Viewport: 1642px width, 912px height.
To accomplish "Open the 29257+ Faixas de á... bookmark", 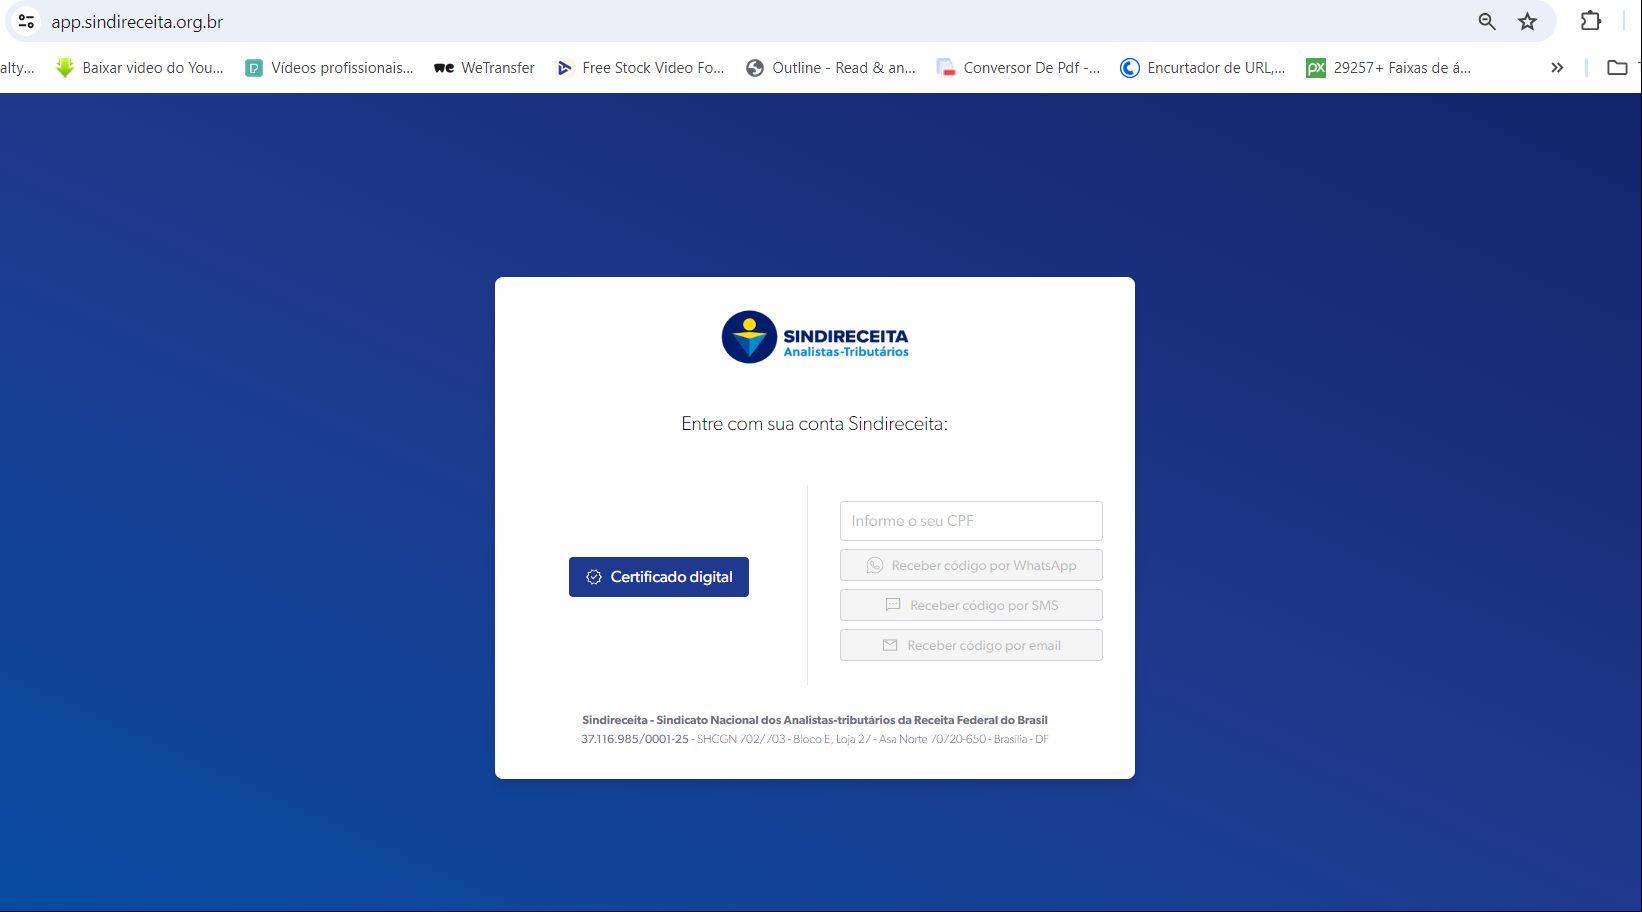I will [1389, 68].
